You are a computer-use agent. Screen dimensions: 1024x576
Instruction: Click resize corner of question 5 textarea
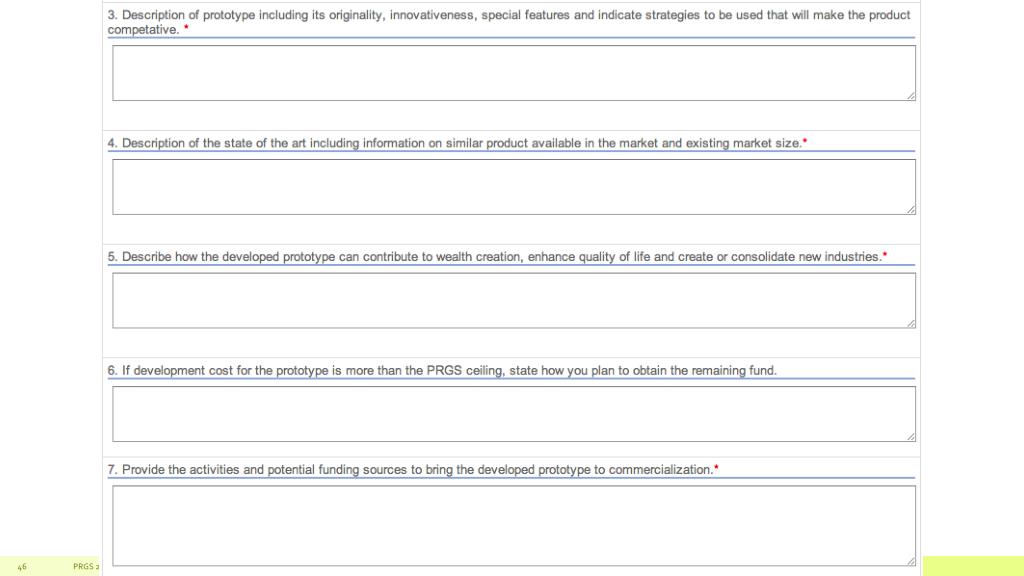click(x=910, y=323)
